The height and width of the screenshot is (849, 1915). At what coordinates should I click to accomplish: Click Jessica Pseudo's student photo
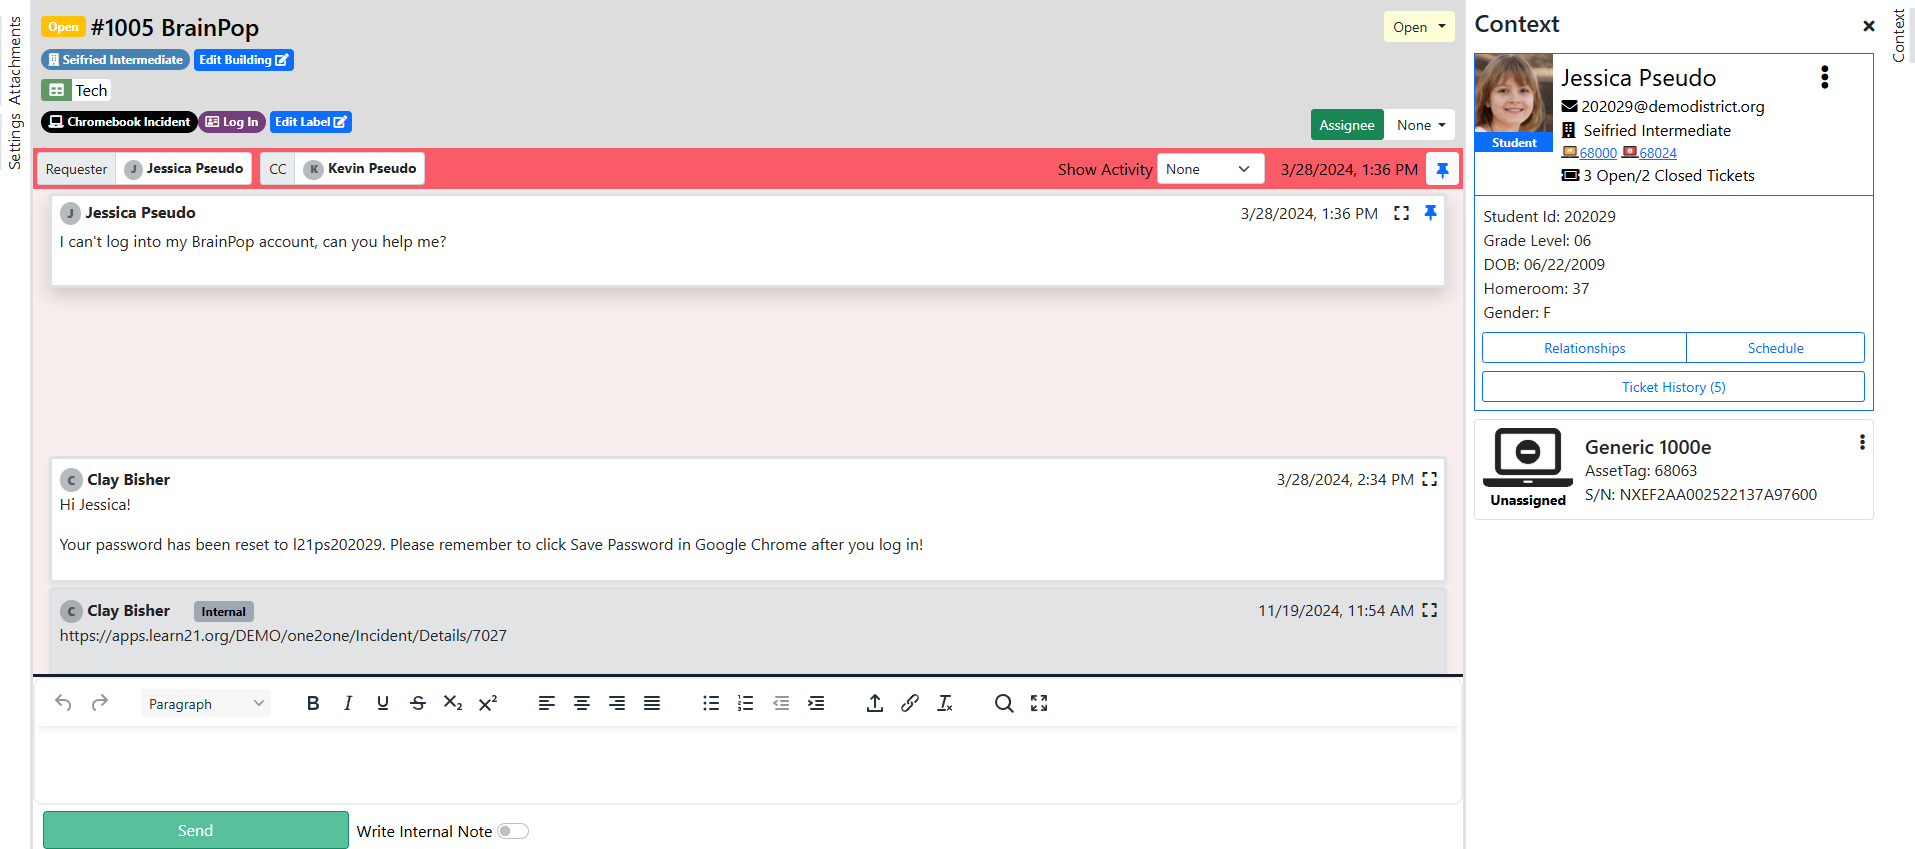(1514, 95)
